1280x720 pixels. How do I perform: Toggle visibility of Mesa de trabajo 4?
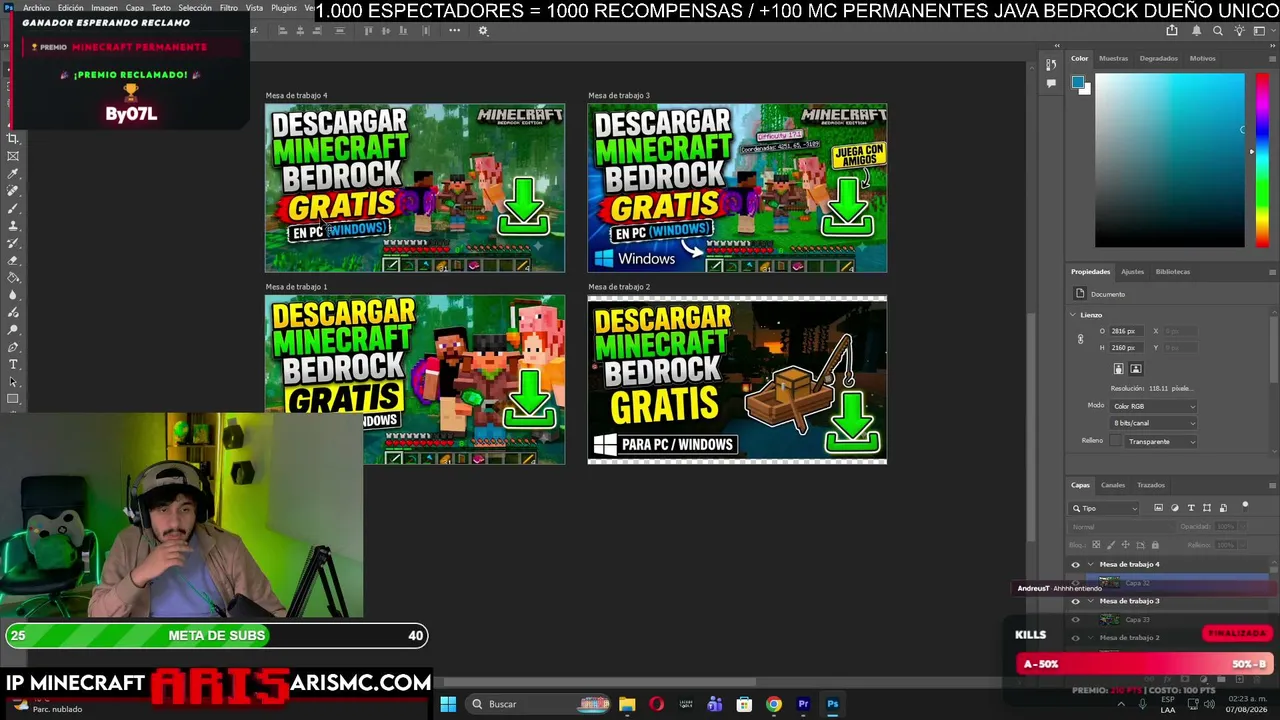click(1076, 565)
